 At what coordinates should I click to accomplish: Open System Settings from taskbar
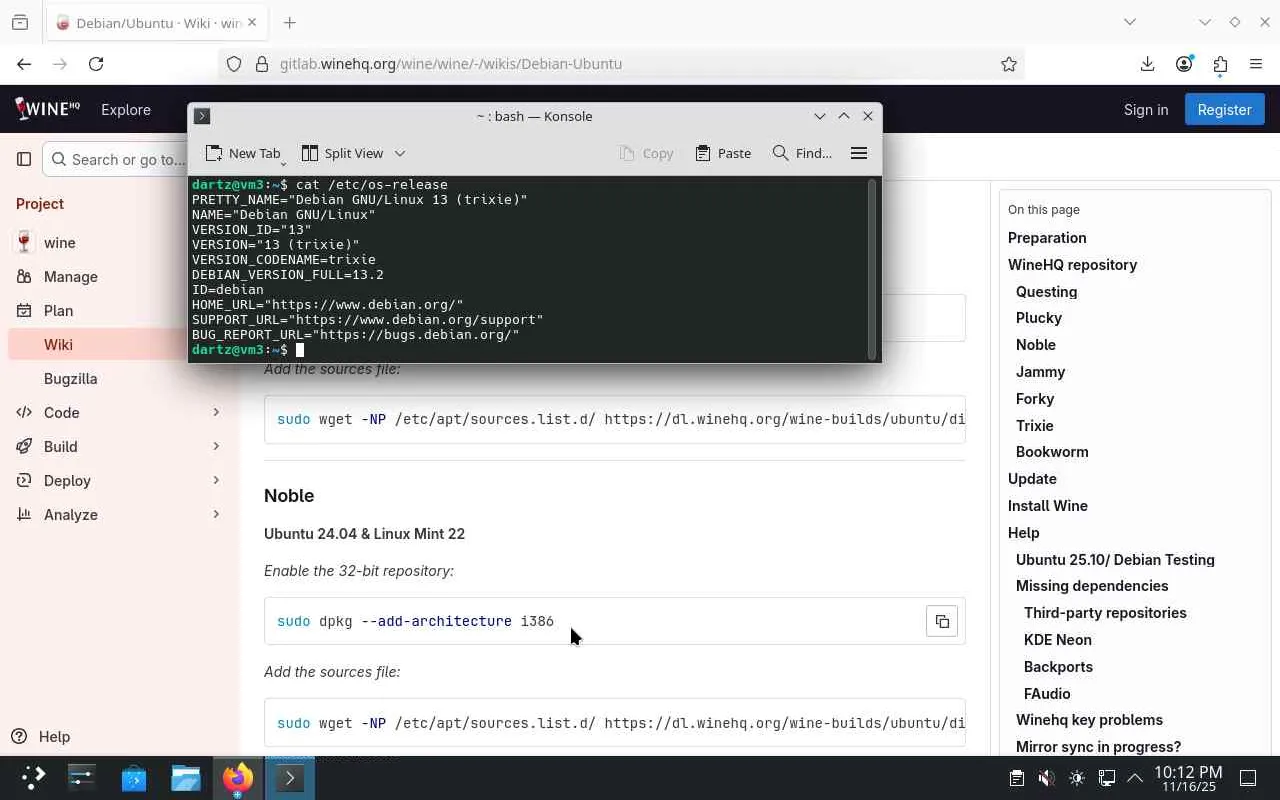pyautogui.click(x=82, y=778)
